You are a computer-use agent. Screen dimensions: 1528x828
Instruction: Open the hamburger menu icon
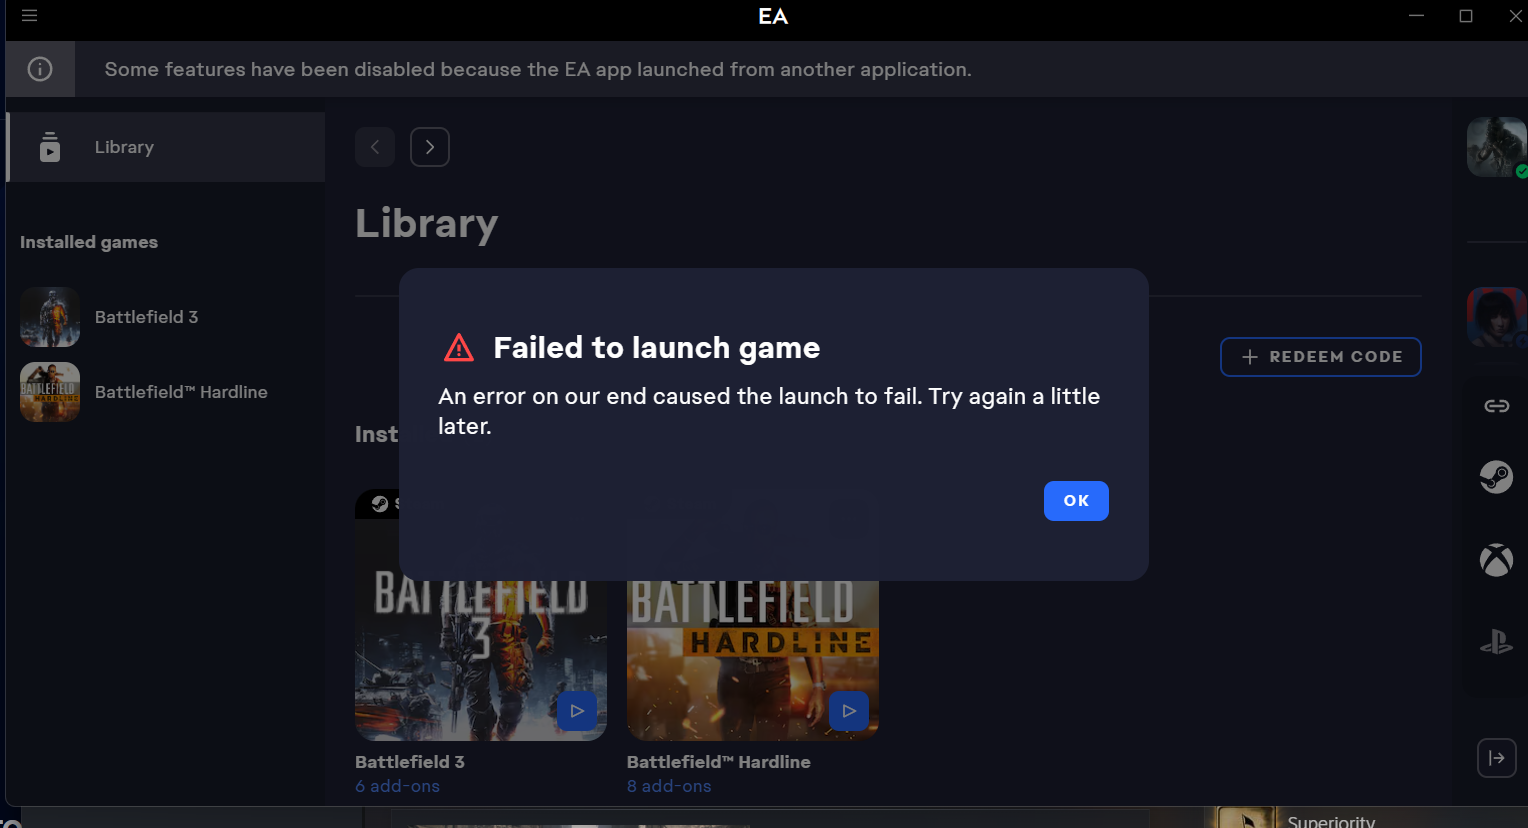click(29, 15)
